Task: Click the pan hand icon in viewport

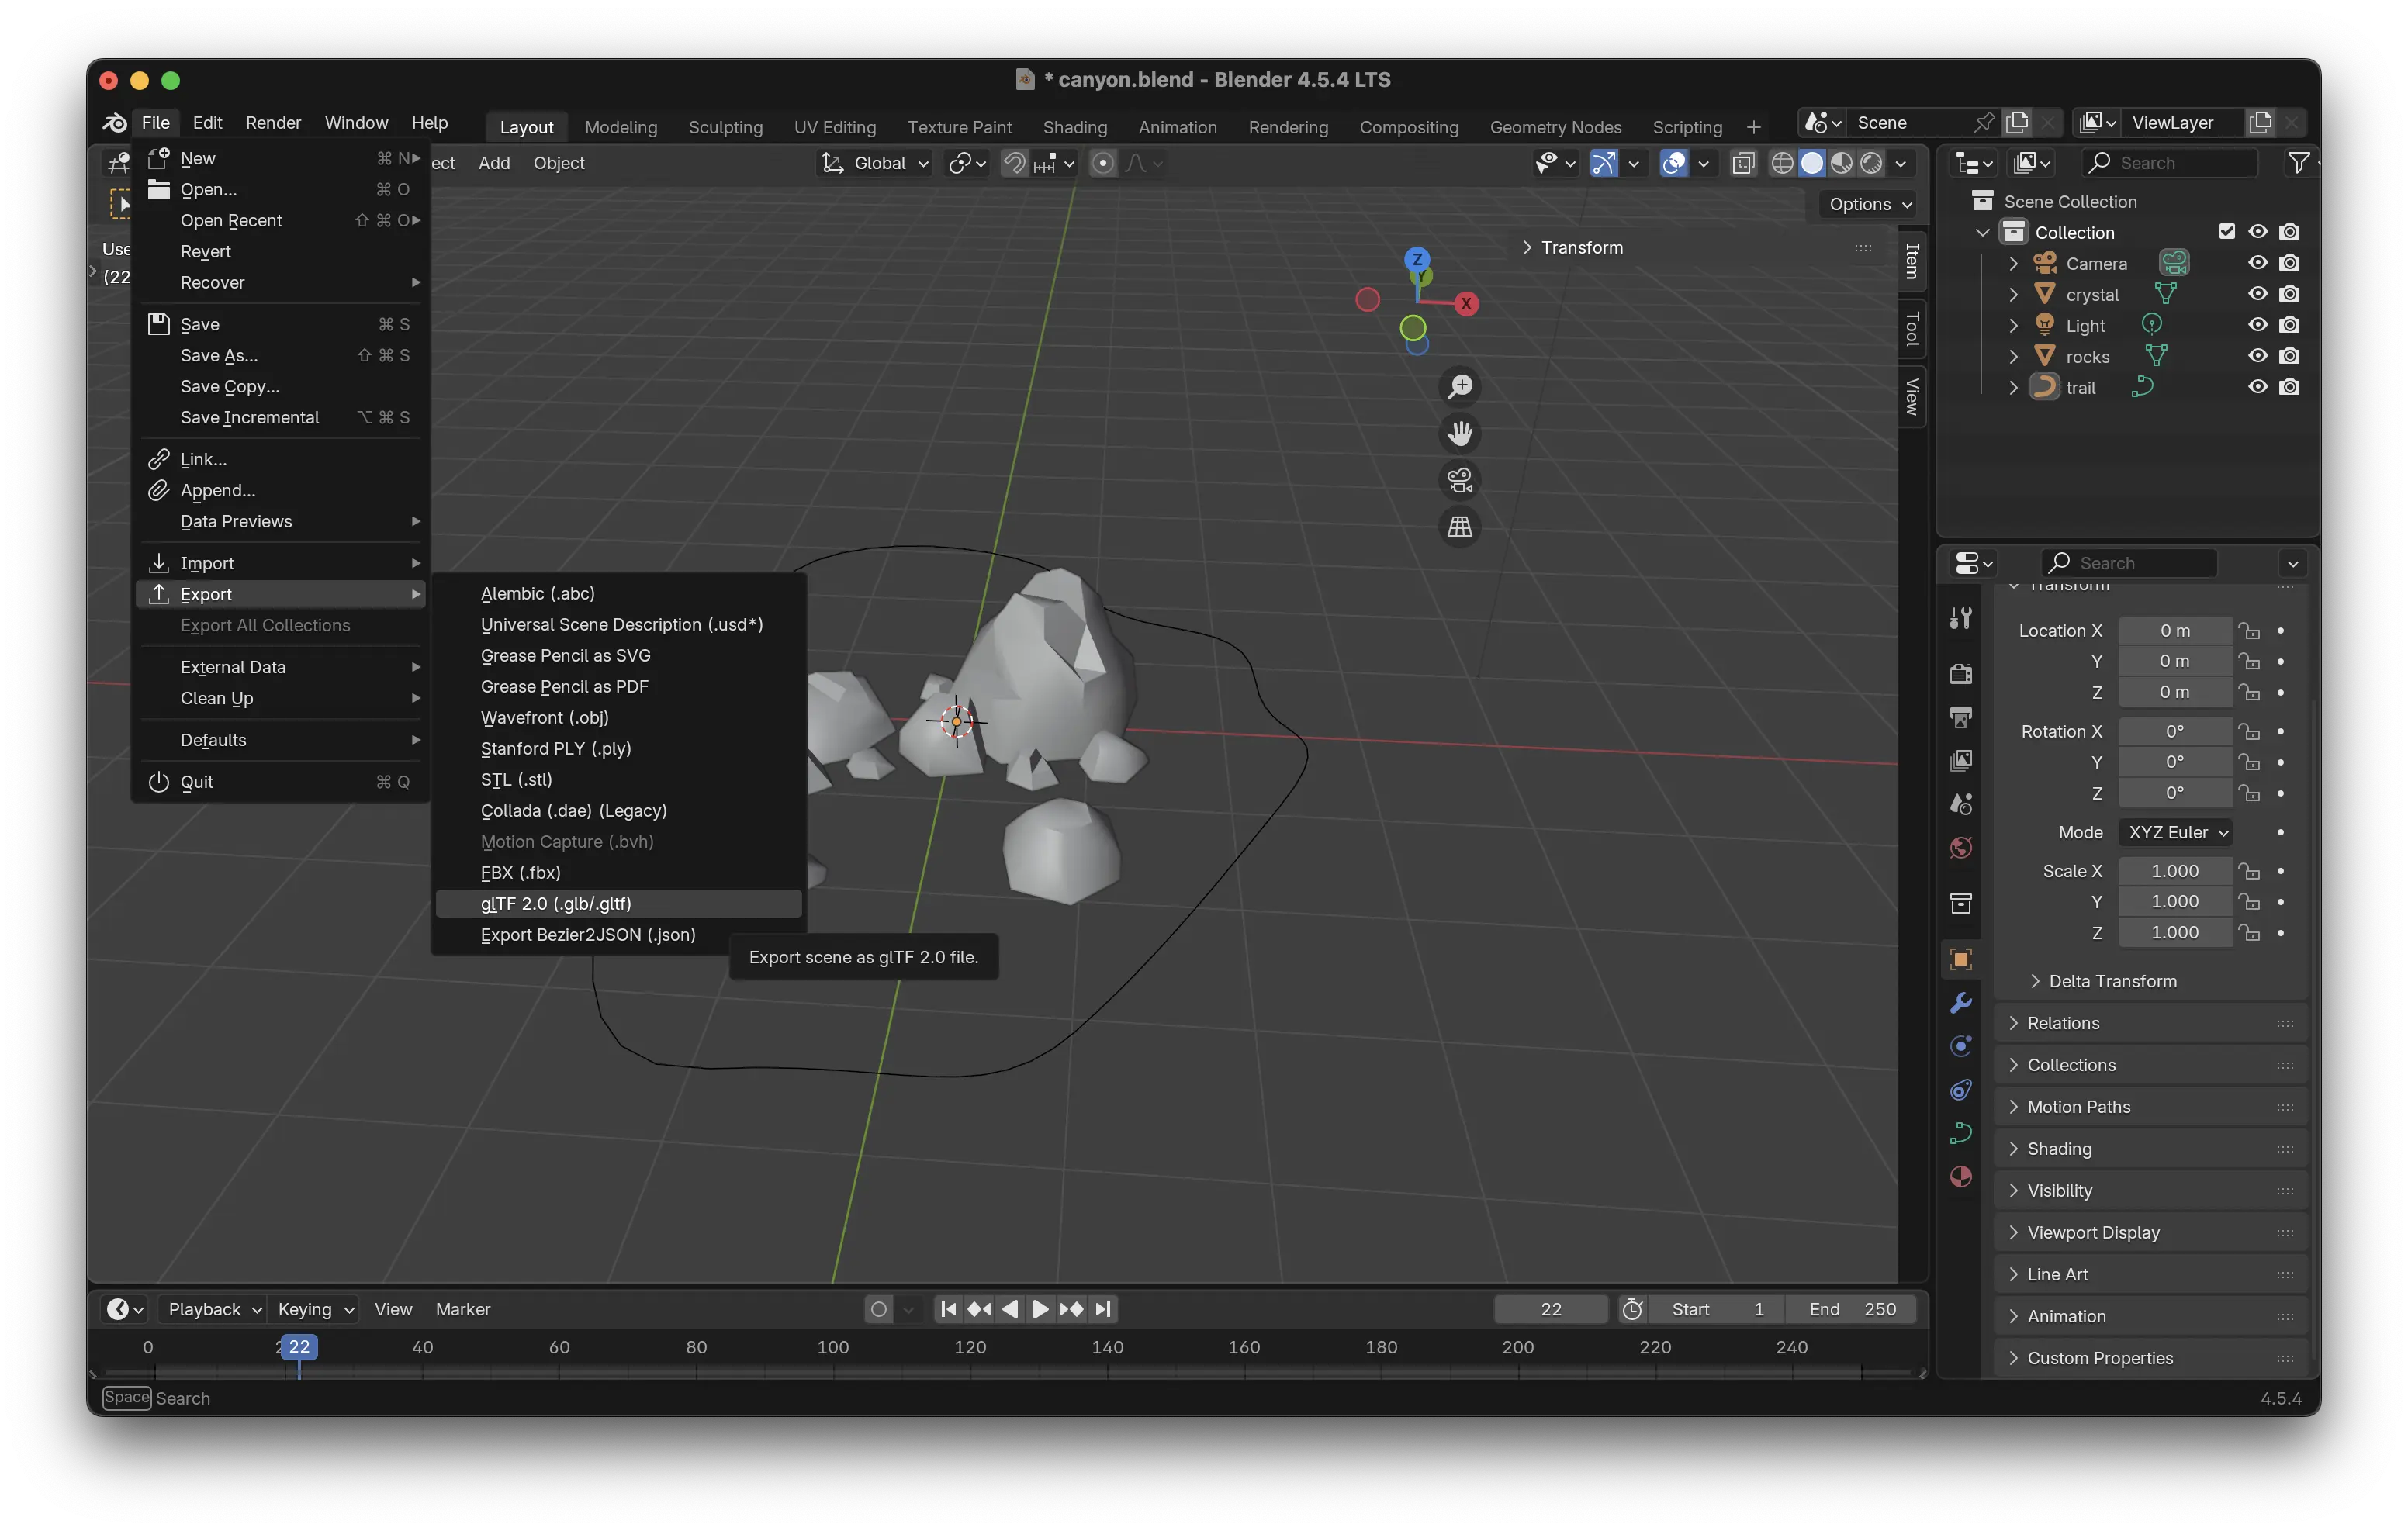Action: pyautogui.click(x=1459, y=433)
